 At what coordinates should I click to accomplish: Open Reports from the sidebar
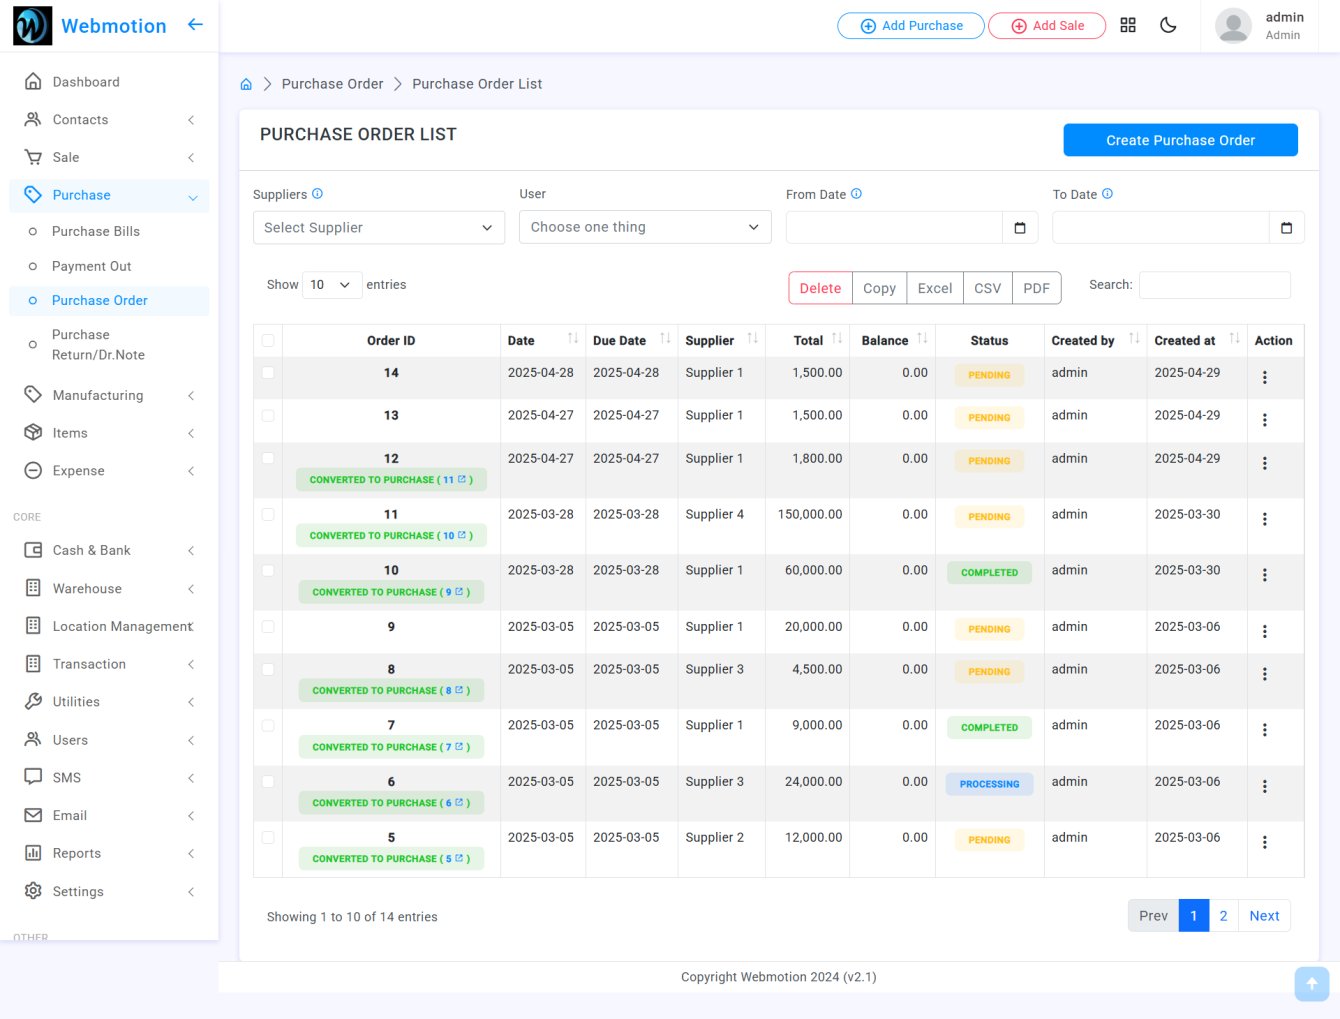76,853
